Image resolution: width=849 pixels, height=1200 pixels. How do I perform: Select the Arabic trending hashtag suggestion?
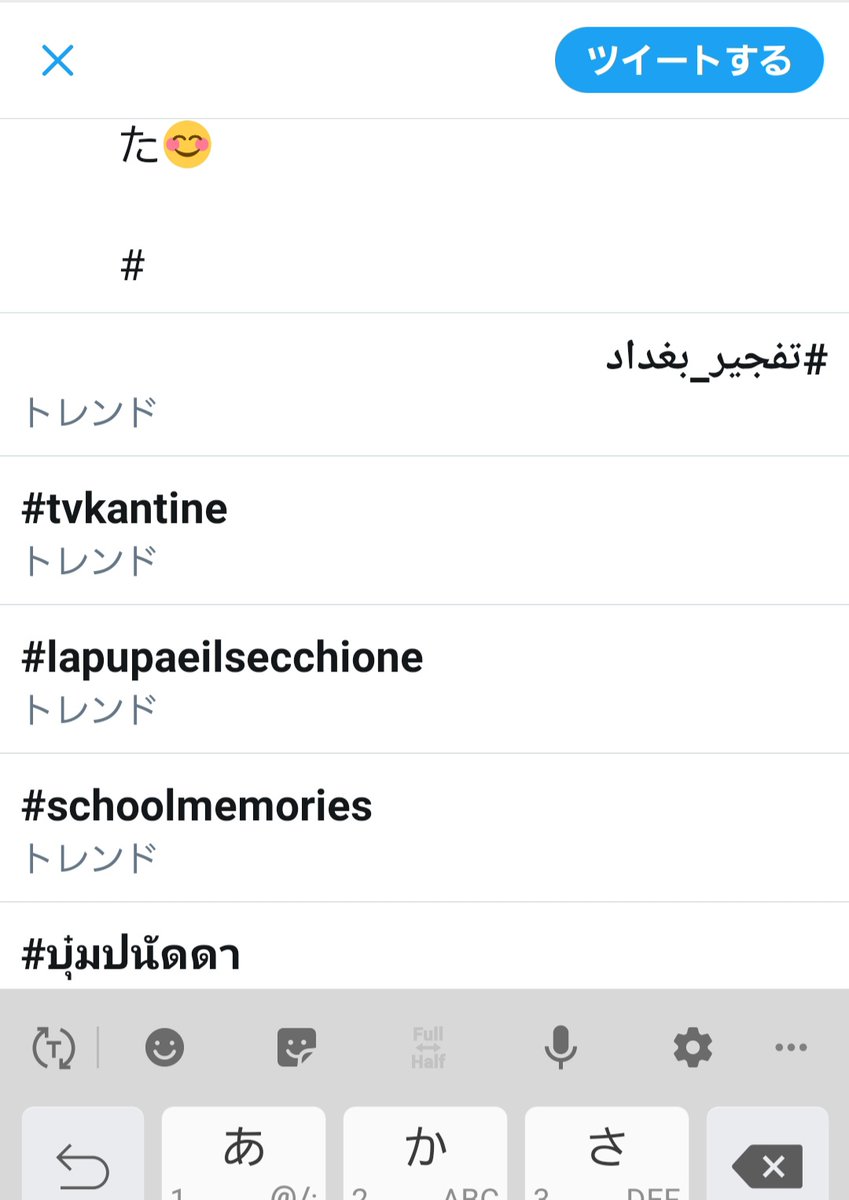point(424,384)
